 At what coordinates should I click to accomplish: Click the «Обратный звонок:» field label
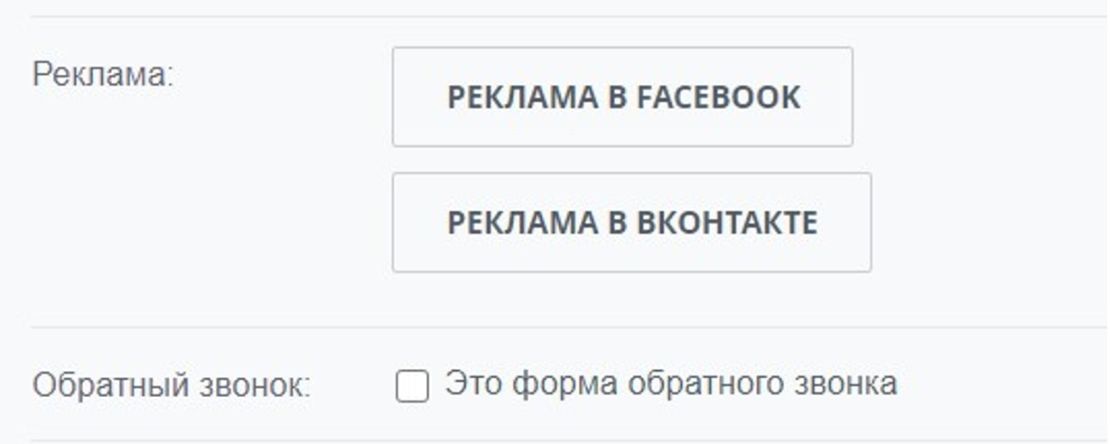point(171,386)
